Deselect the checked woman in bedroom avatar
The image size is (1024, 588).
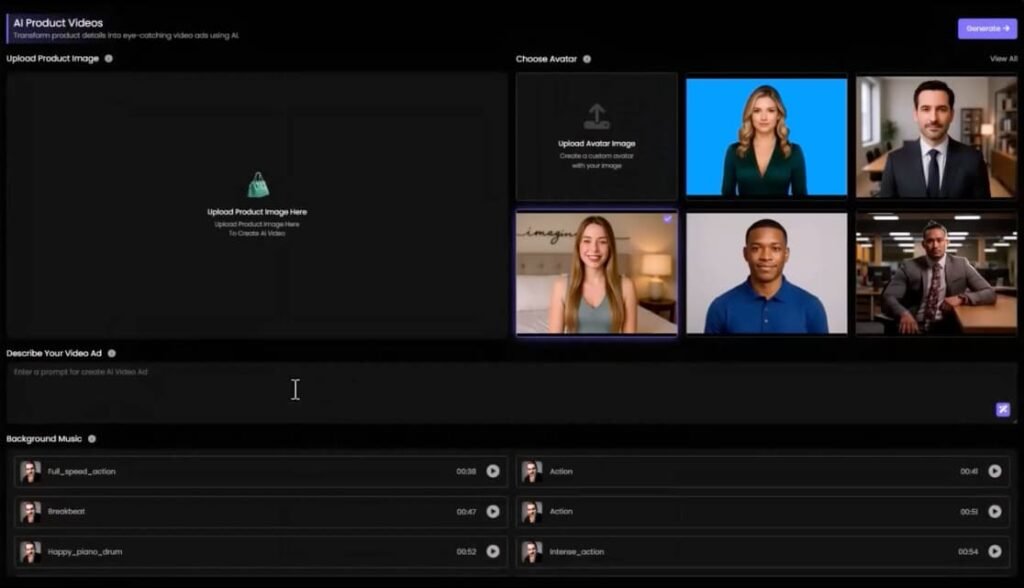tap(597, 273)
